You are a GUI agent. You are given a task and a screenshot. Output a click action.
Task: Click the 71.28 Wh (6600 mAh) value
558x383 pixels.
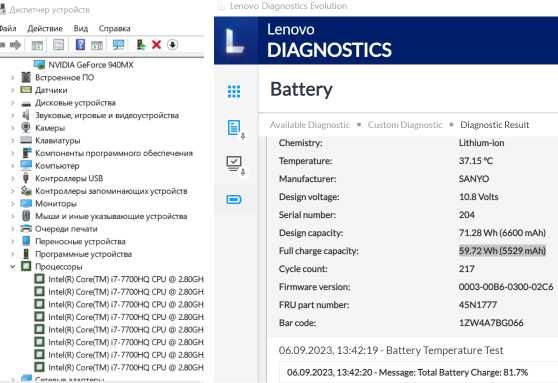click(502, 233)
